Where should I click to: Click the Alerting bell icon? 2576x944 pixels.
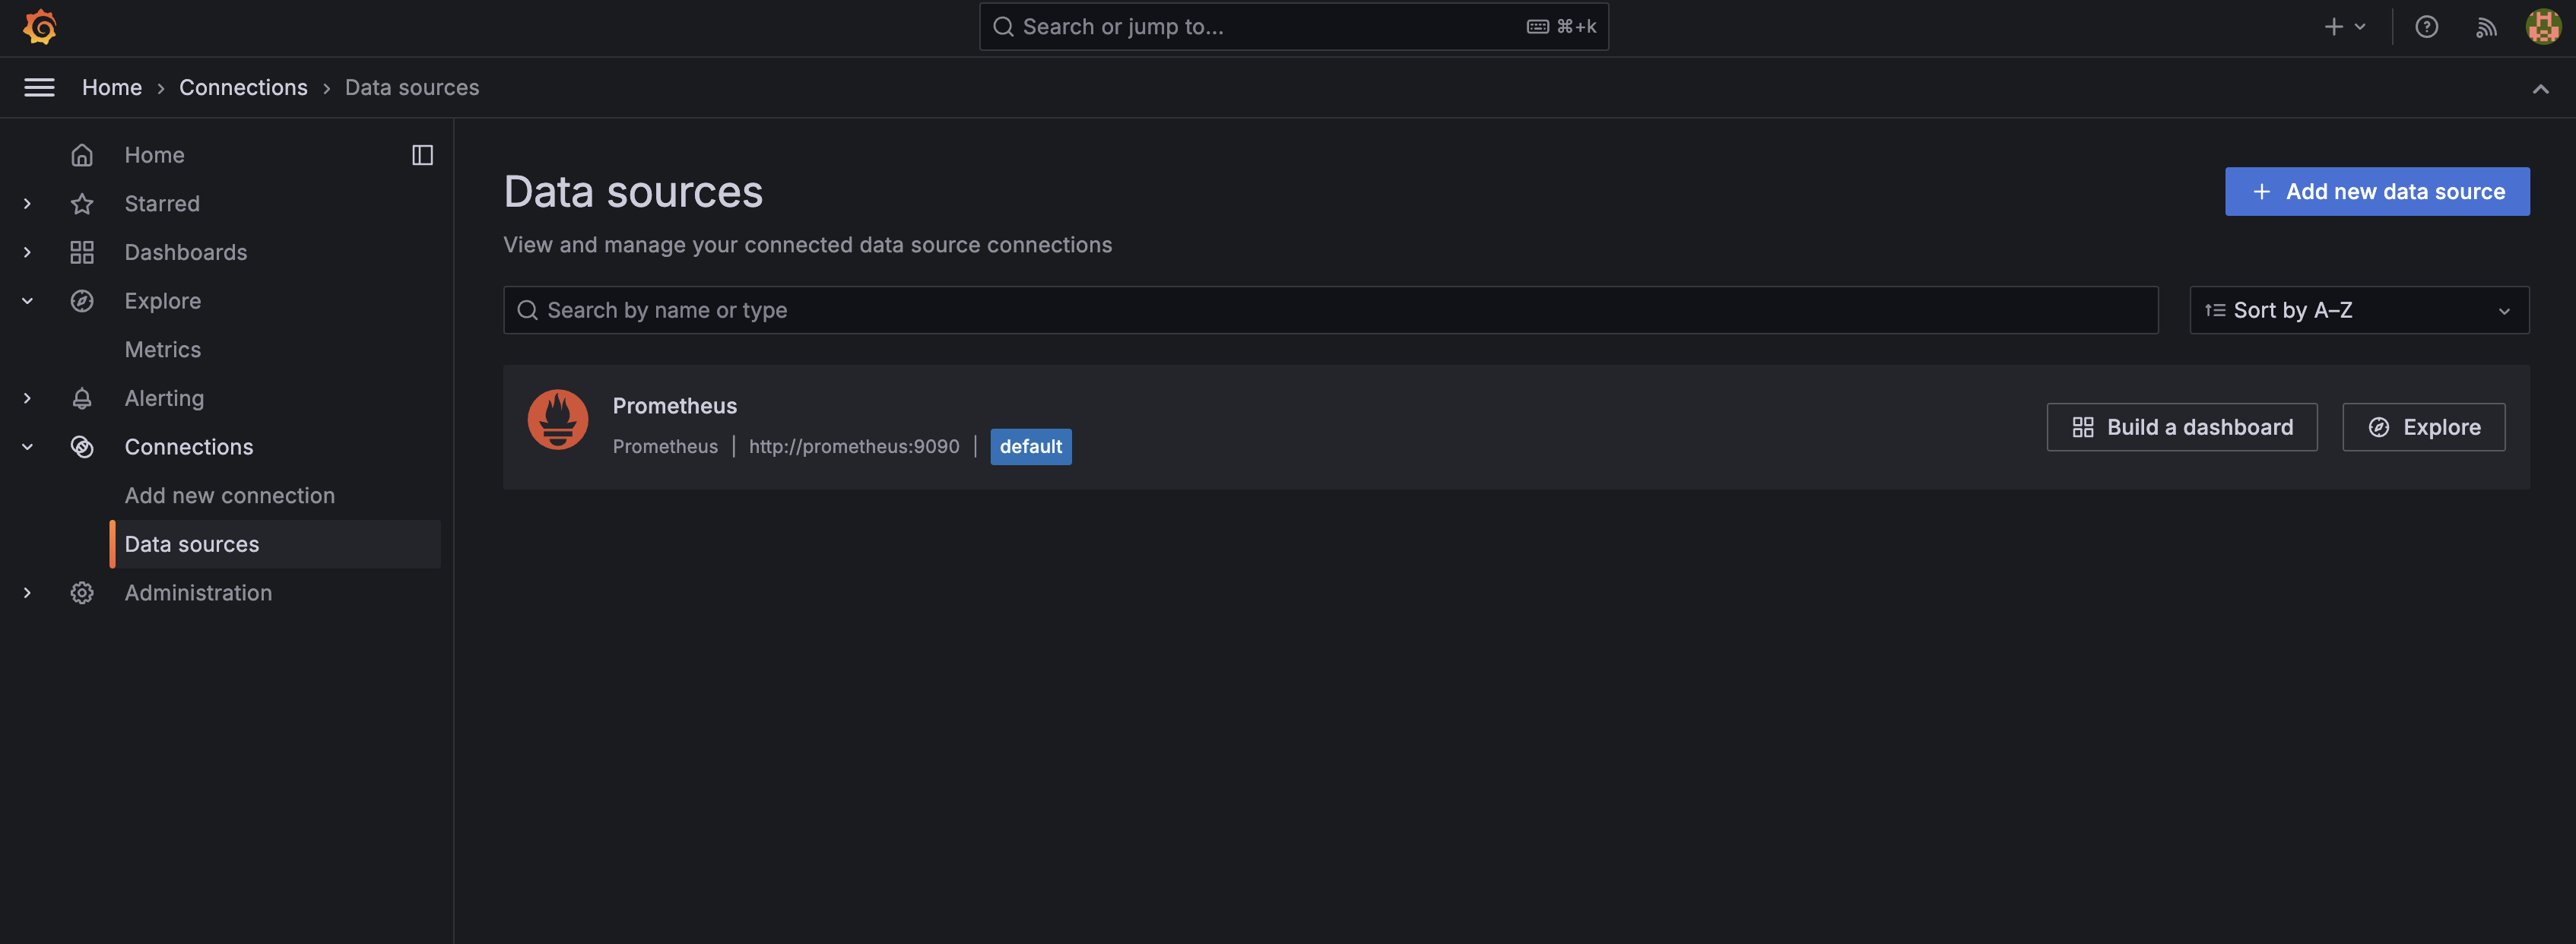click(82, 398)
